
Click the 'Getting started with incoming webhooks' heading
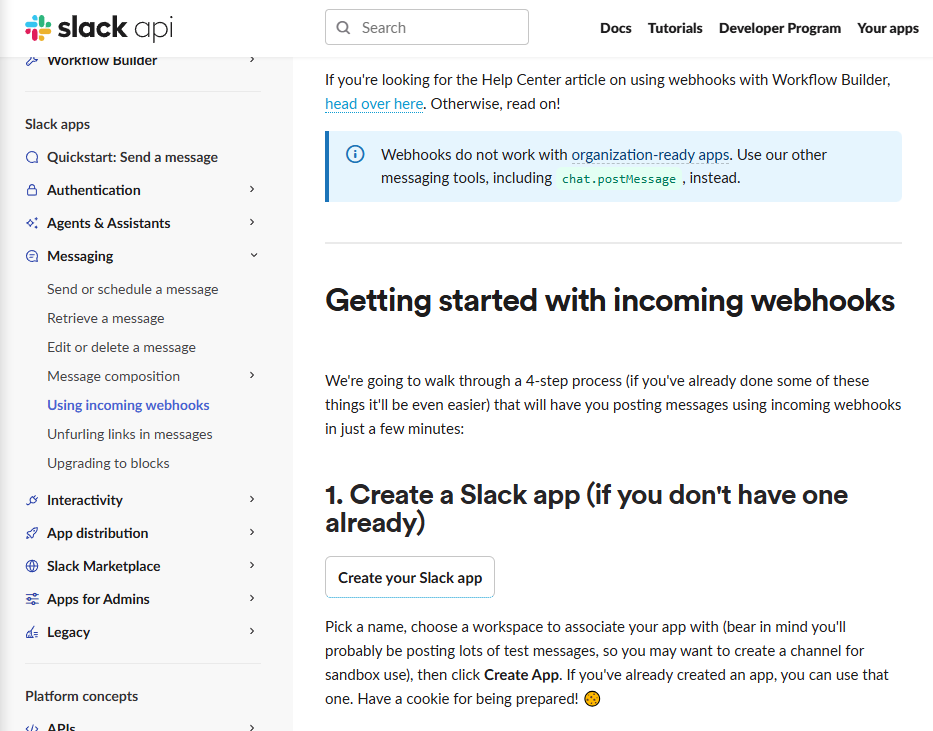pos(610,300)
